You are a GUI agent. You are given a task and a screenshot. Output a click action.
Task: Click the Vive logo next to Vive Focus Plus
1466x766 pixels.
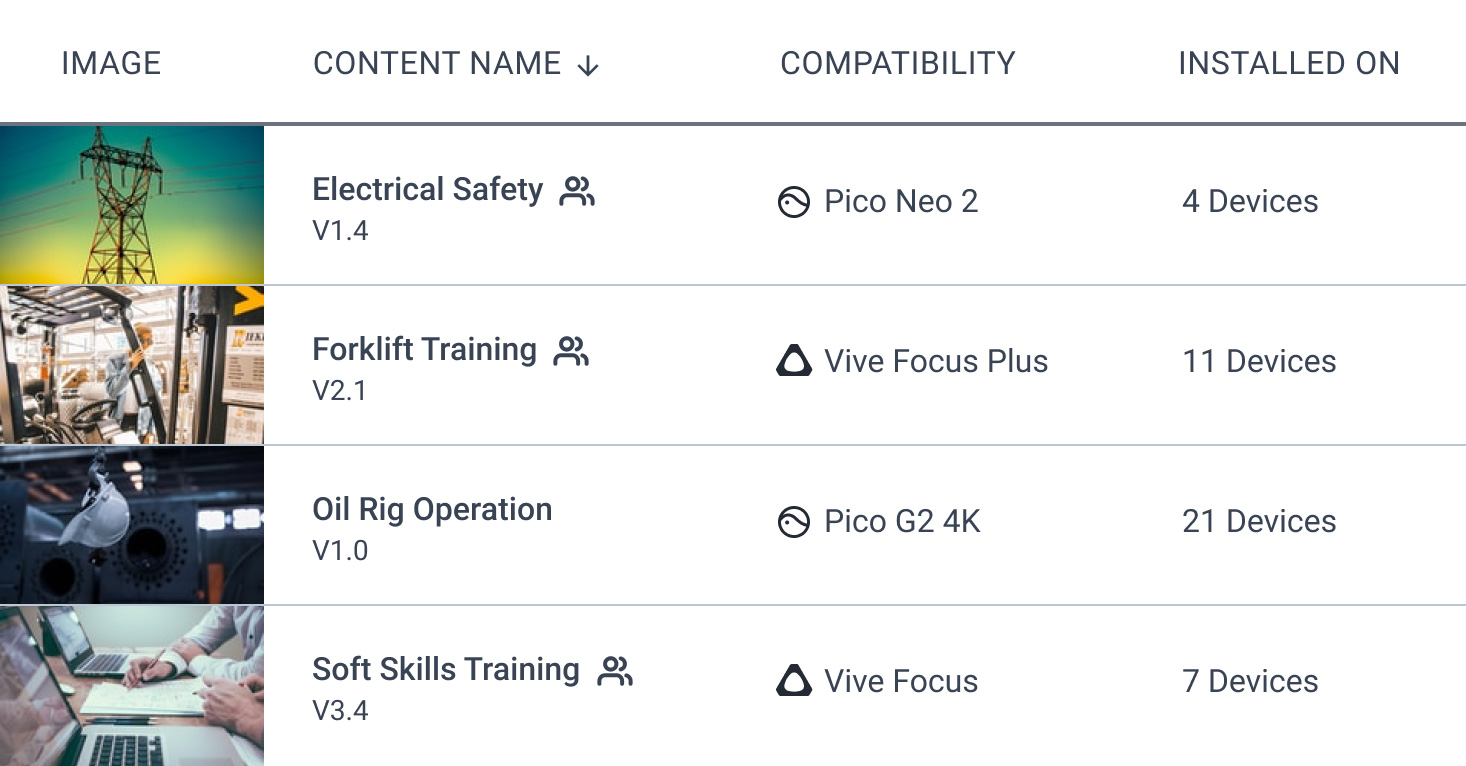click(x=794, y=361)
